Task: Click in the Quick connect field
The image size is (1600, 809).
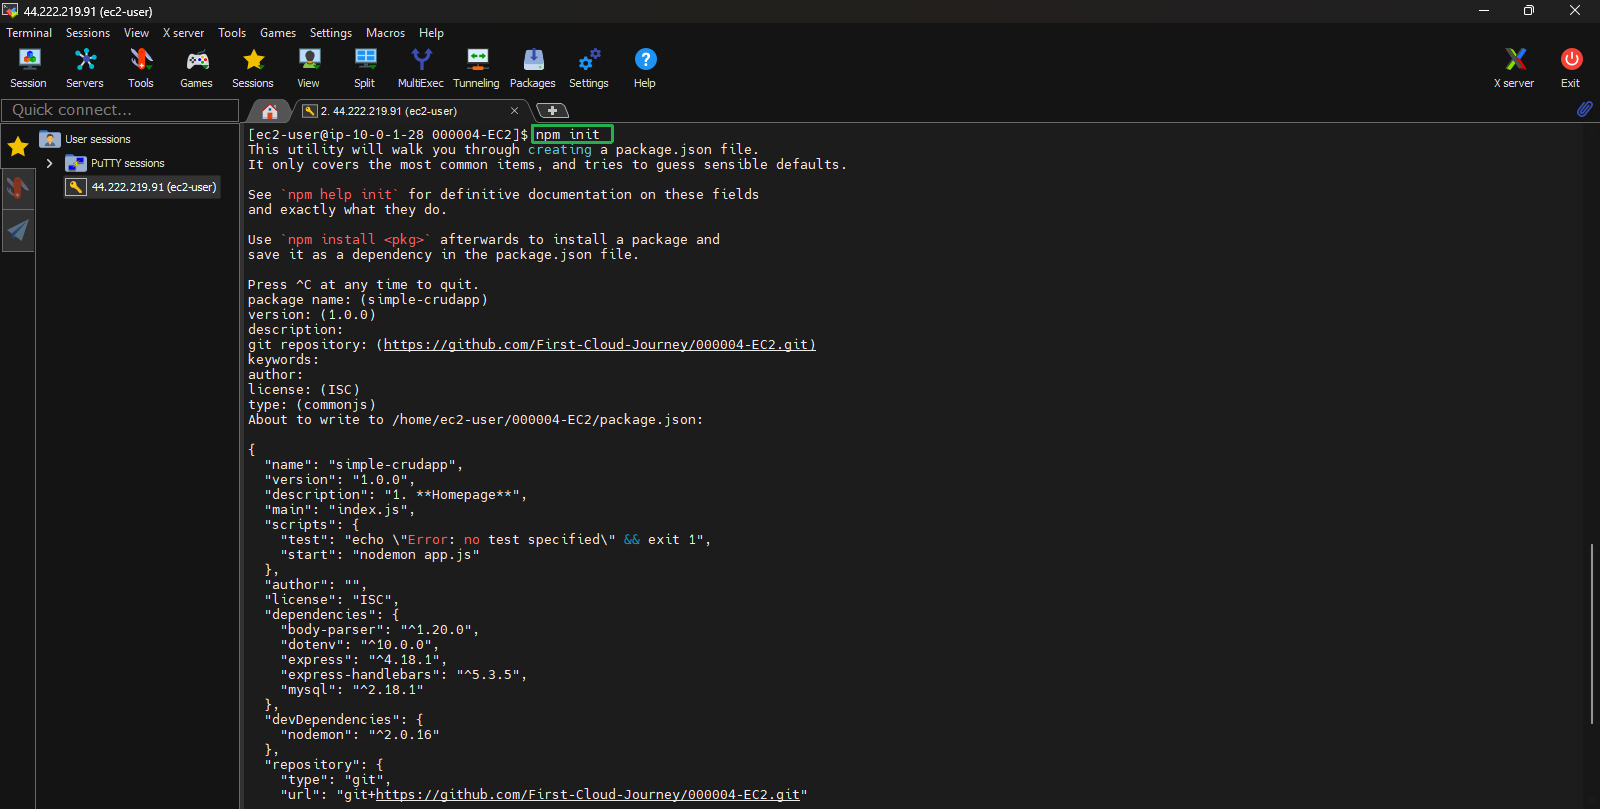Action: [x=120, y=110]
